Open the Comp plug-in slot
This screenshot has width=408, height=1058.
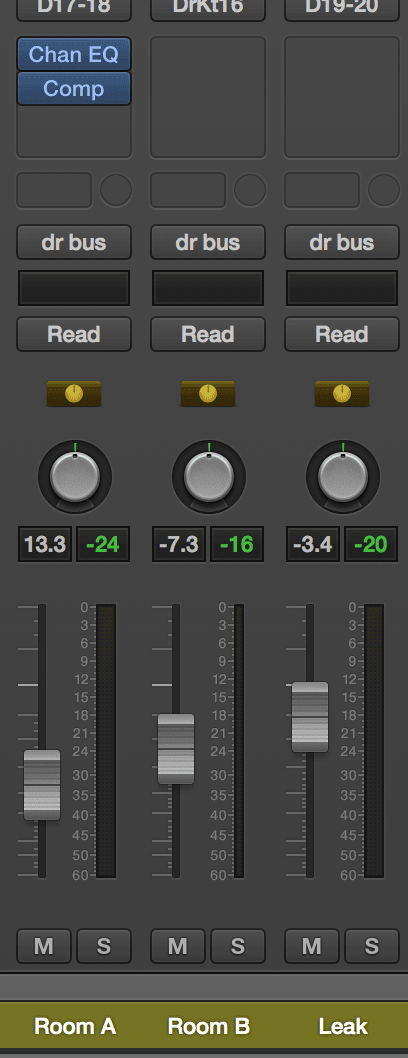(x=74, y=88)
